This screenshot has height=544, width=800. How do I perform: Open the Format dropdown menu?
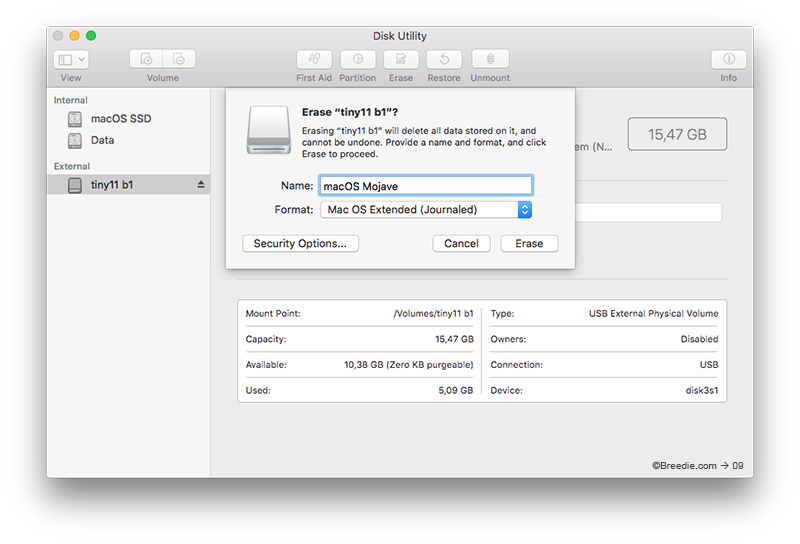426,210
